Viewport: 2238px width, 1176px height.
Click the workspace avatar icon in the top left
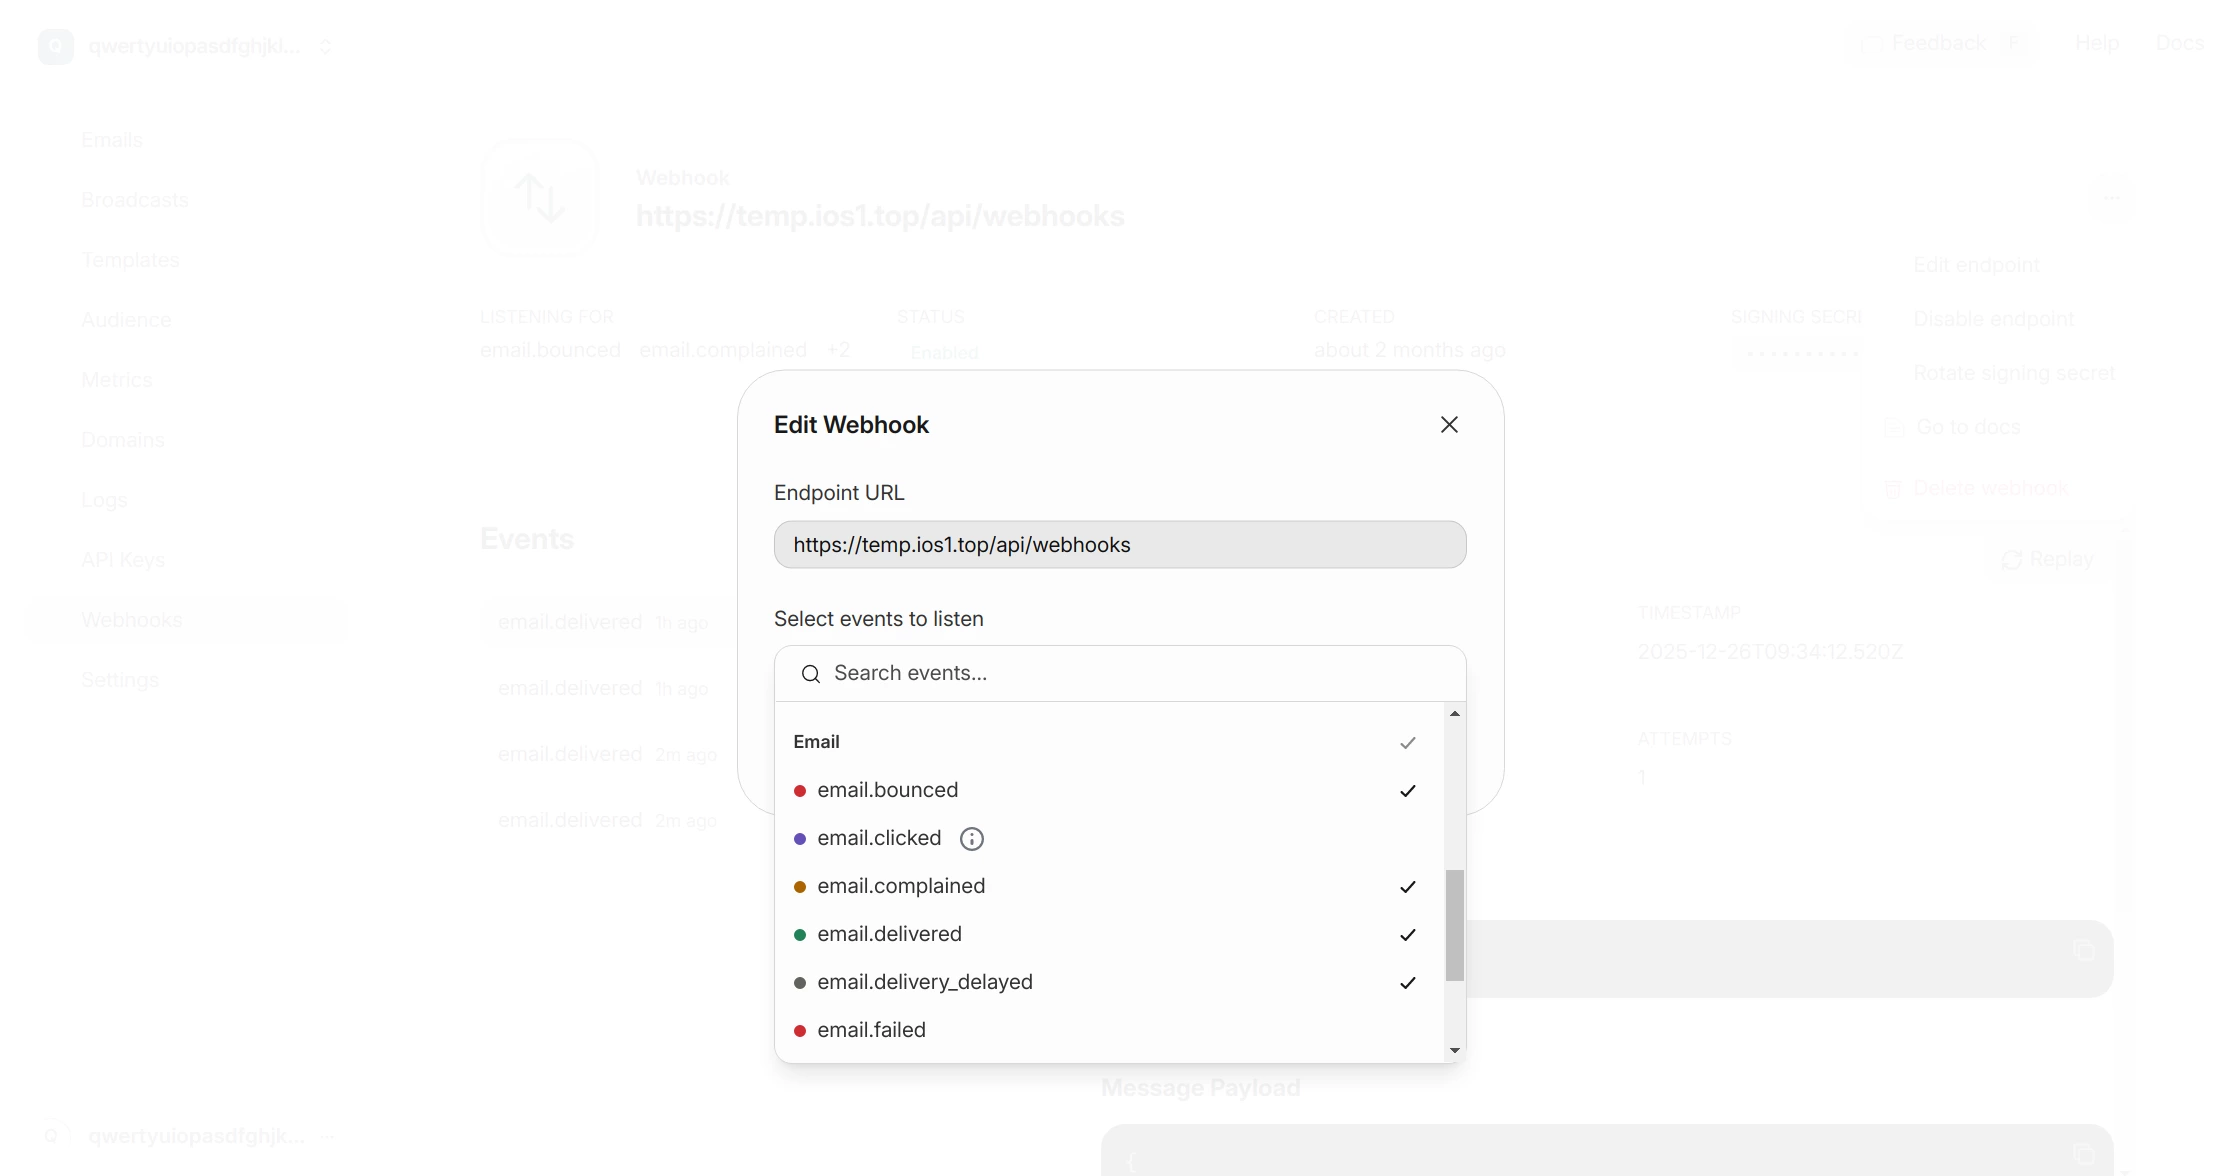tap(54, 46)
